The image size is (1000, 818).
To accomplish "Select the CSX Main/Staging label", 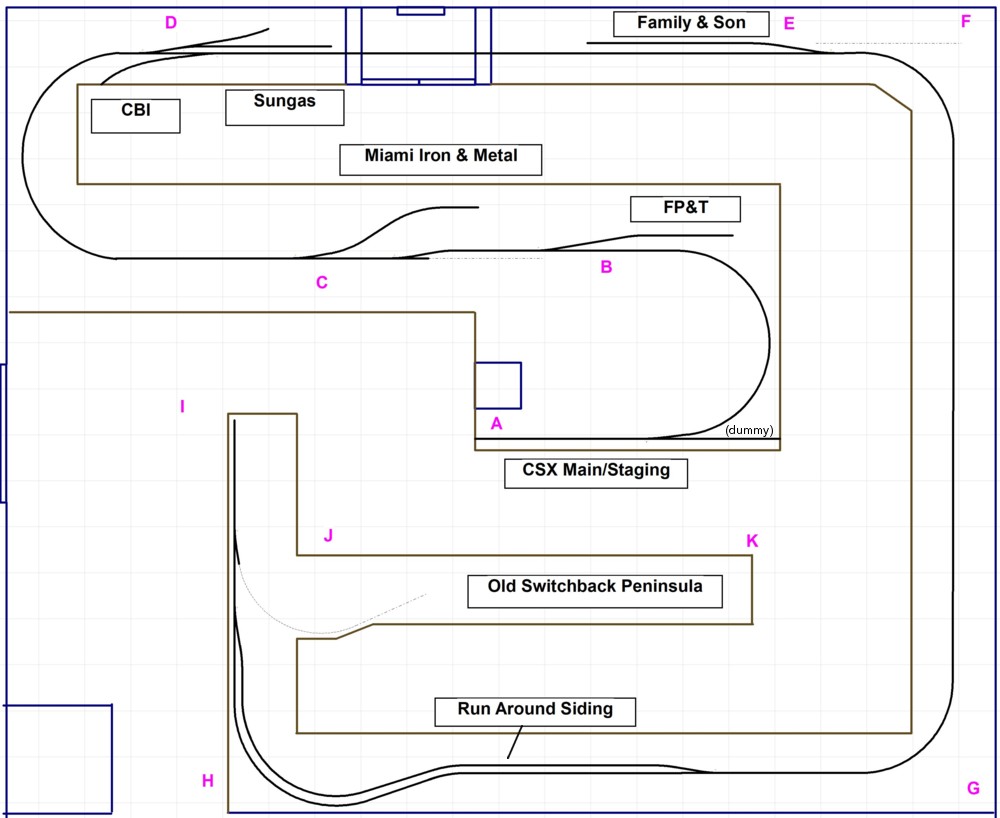I will click(596, 473).
